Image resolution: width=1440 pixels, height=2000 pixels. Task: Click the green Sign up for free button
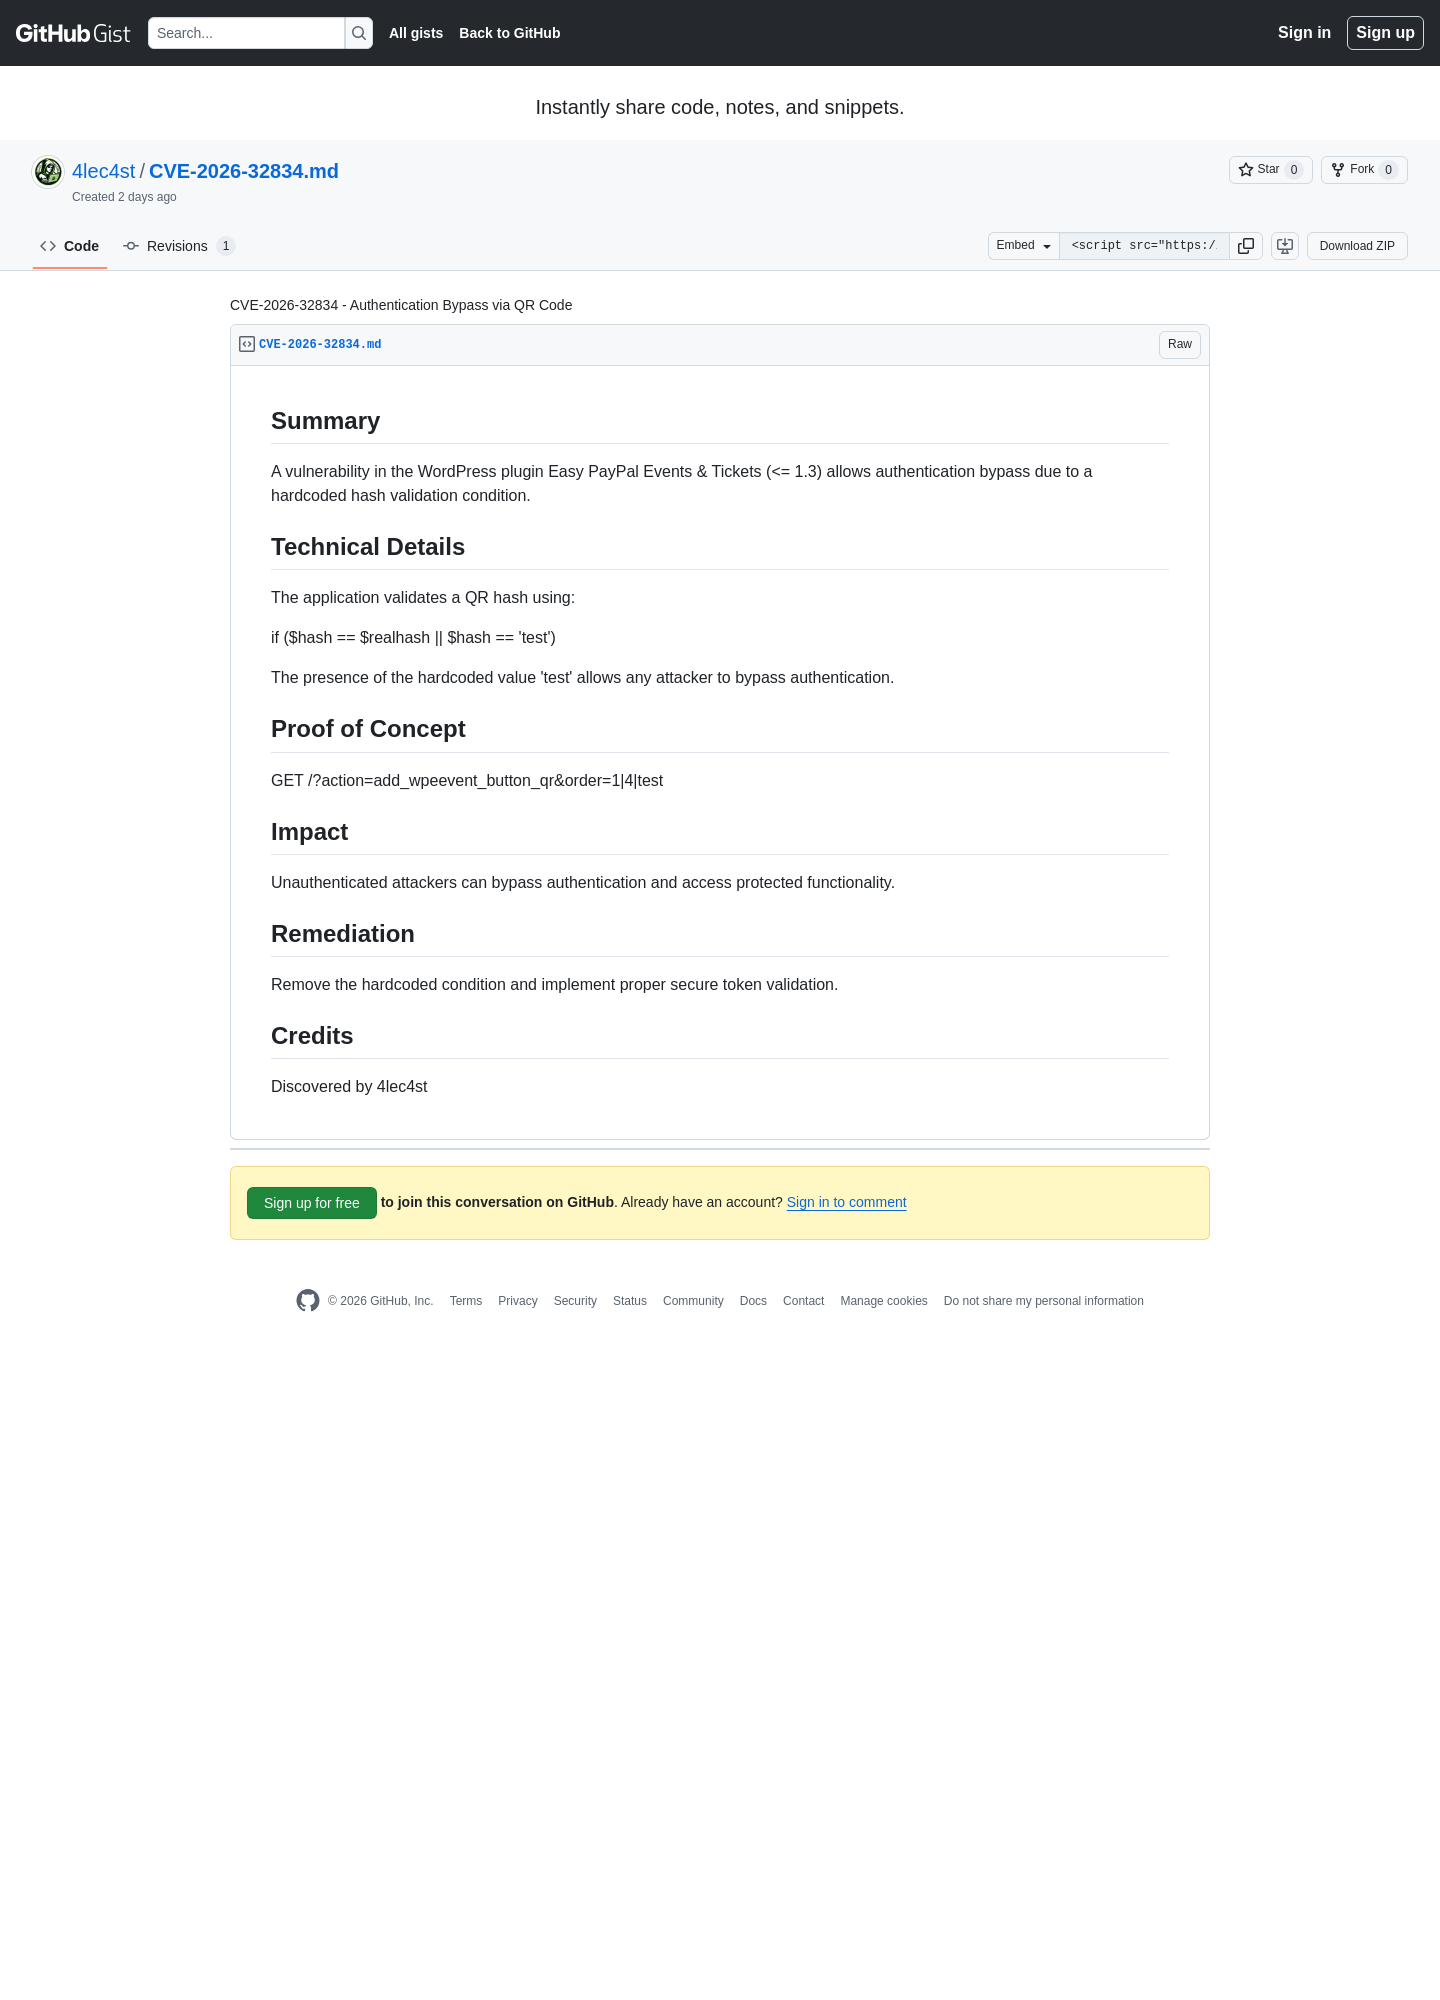(312, 1203)
